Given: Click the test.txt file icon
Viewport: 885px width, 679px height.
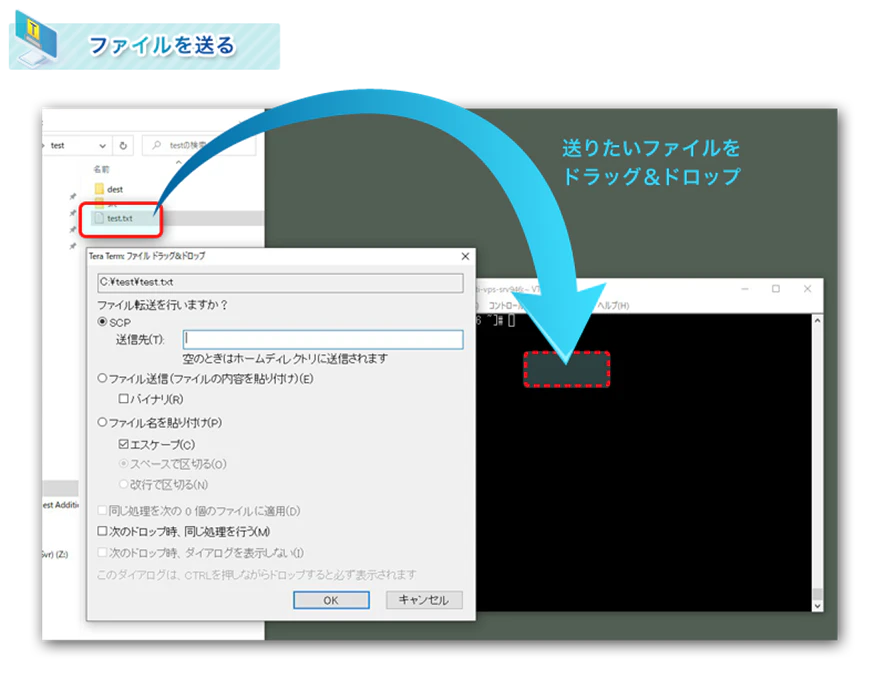Looking at the screenshot, I should pos(99,218).
